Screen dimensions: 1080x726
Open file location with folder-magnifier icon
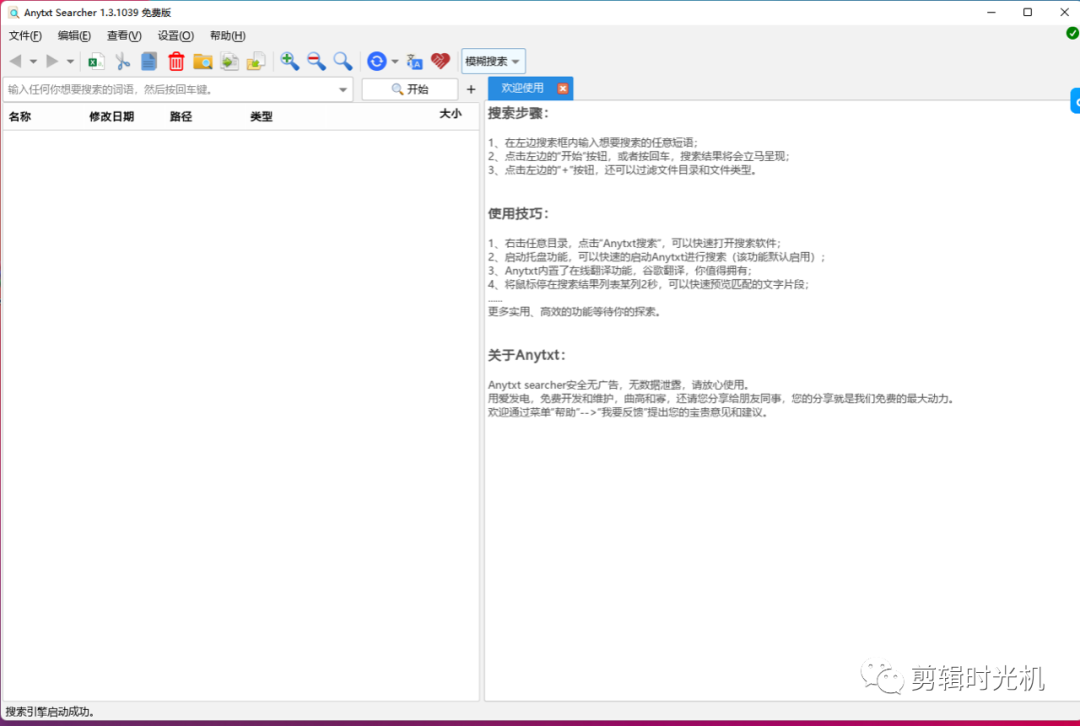coord(202,61)
